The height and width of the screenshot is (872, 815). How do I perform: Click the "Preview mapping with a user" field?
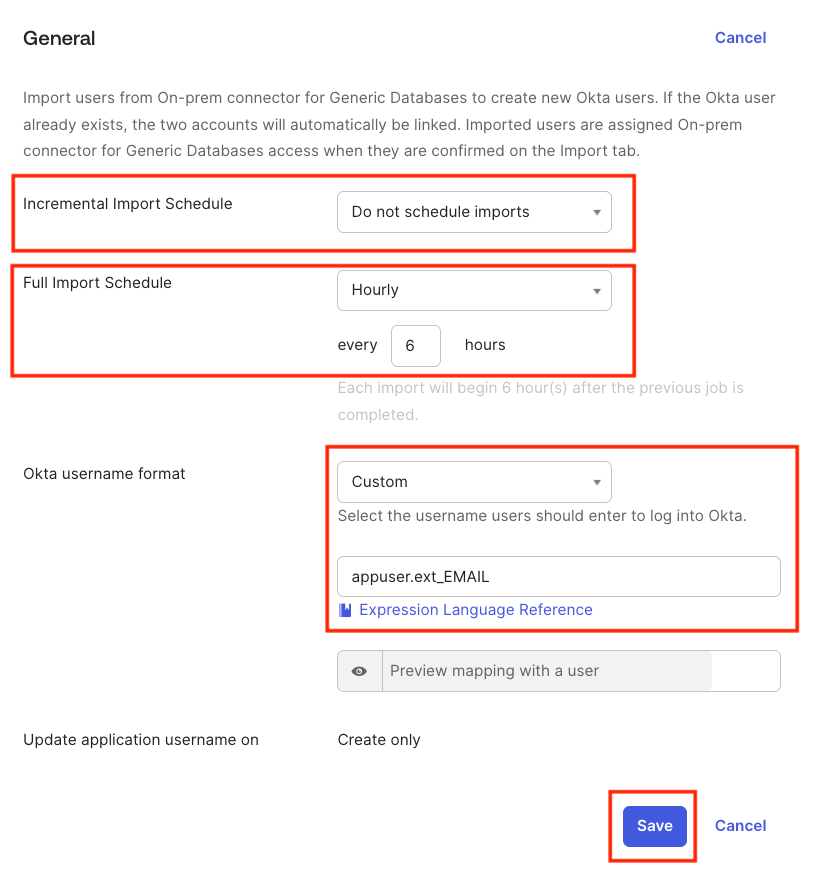point(545,671)
